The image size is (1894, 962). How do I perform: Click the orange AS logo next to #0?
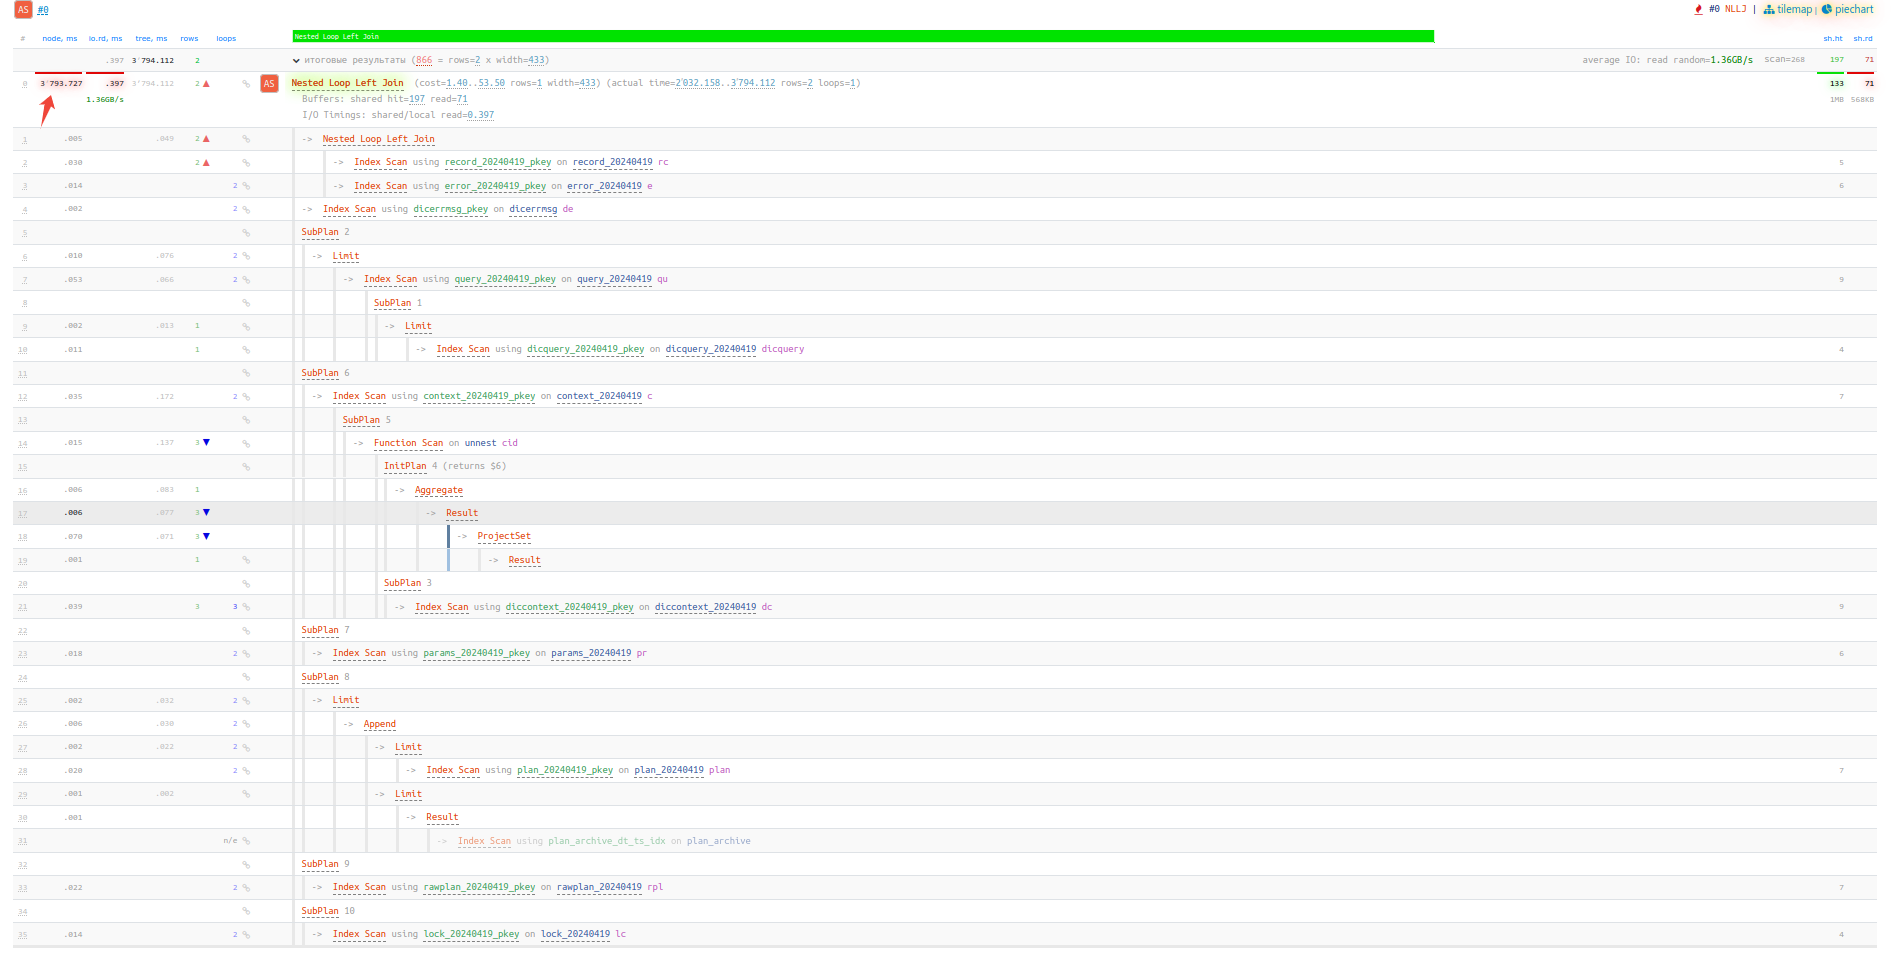point(23,10)
